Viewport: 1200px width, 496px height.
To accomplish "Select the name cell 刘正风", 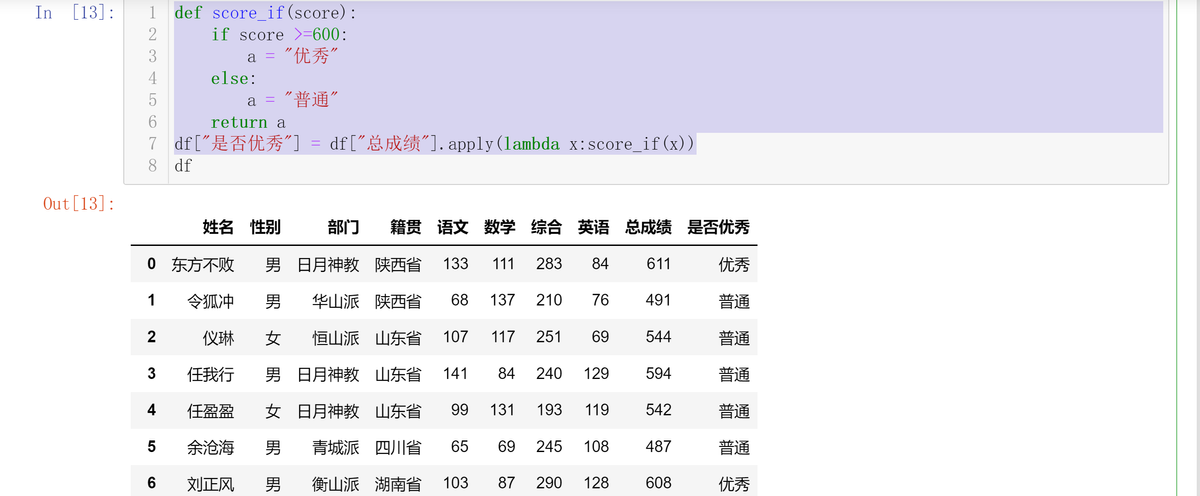I will [211, 484].
